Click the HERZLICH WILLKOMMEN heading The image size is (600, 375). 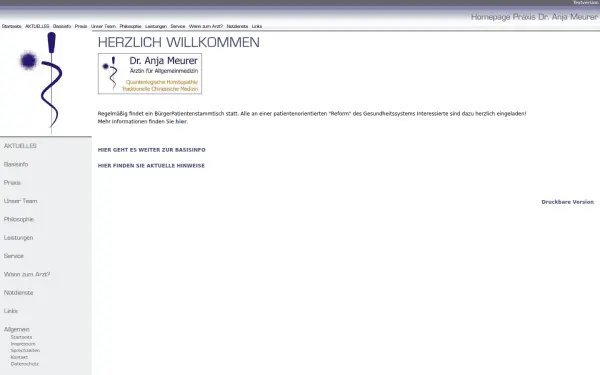click(179, 42)
